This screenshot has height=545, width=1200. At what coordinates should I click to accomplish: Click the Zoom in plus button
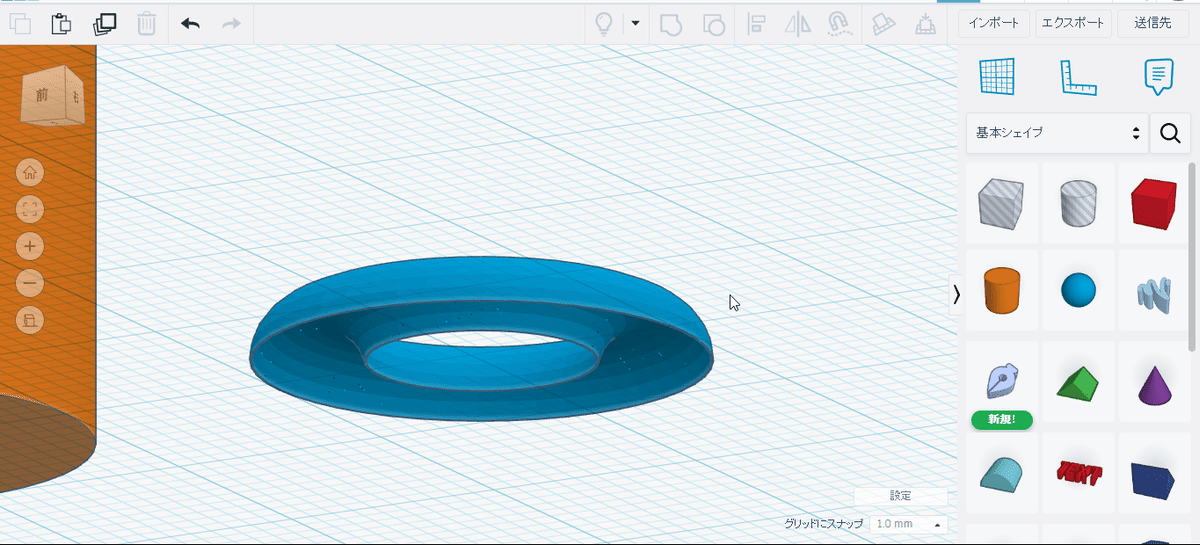click(x=30, y=246)
